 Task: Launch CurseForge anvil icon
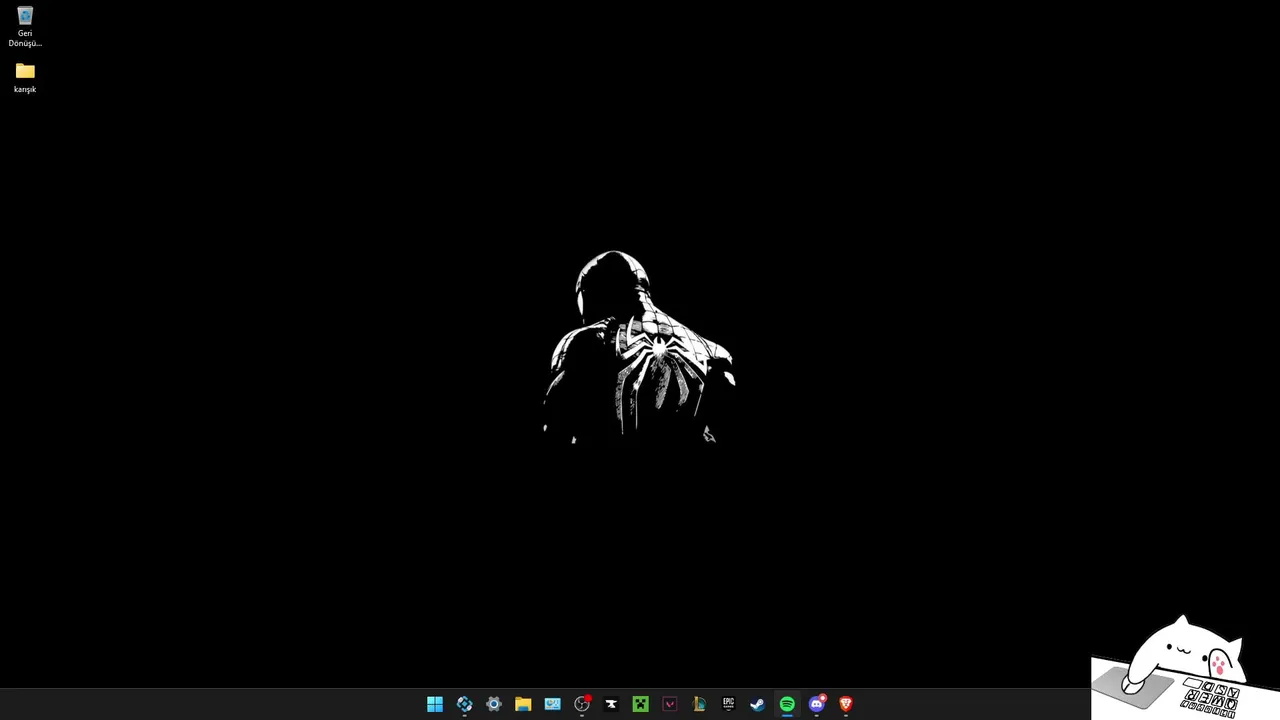[x=611, y=704]
